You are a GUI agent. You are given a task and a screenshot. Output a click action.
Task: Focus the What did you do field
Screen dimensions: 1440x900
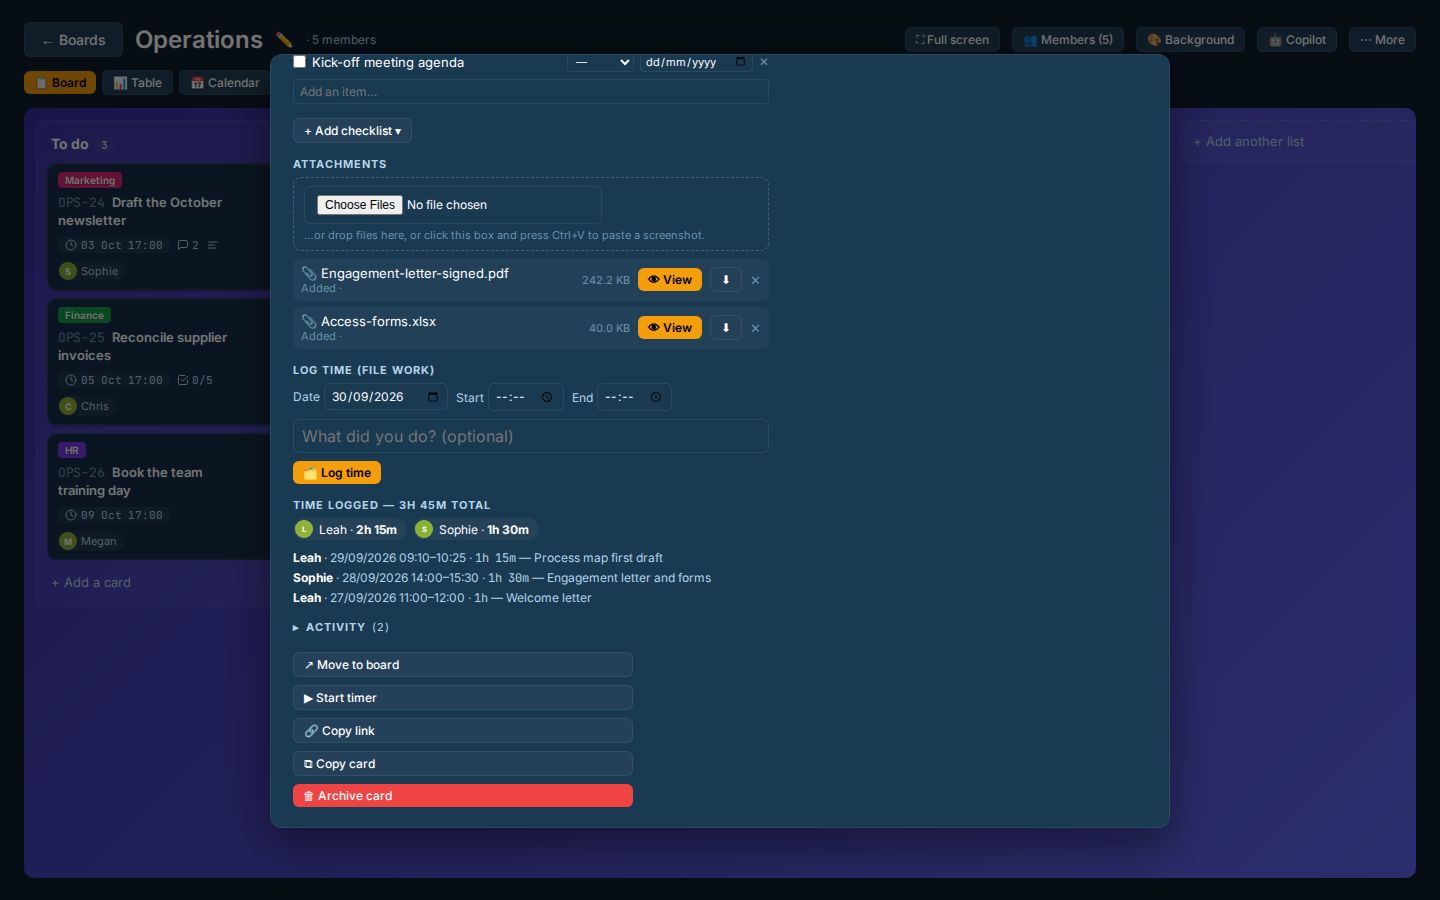[x=530, y=436]
